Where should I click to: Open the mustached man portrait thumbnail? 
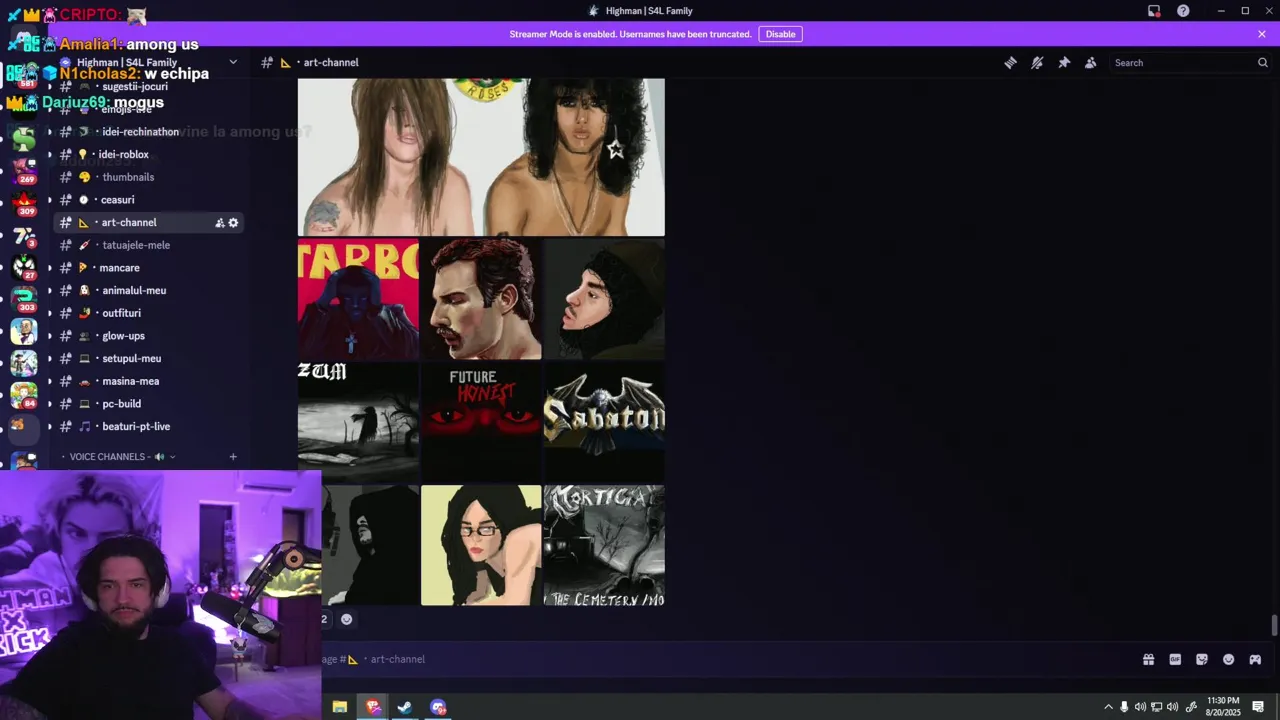[x=481, y=299]
